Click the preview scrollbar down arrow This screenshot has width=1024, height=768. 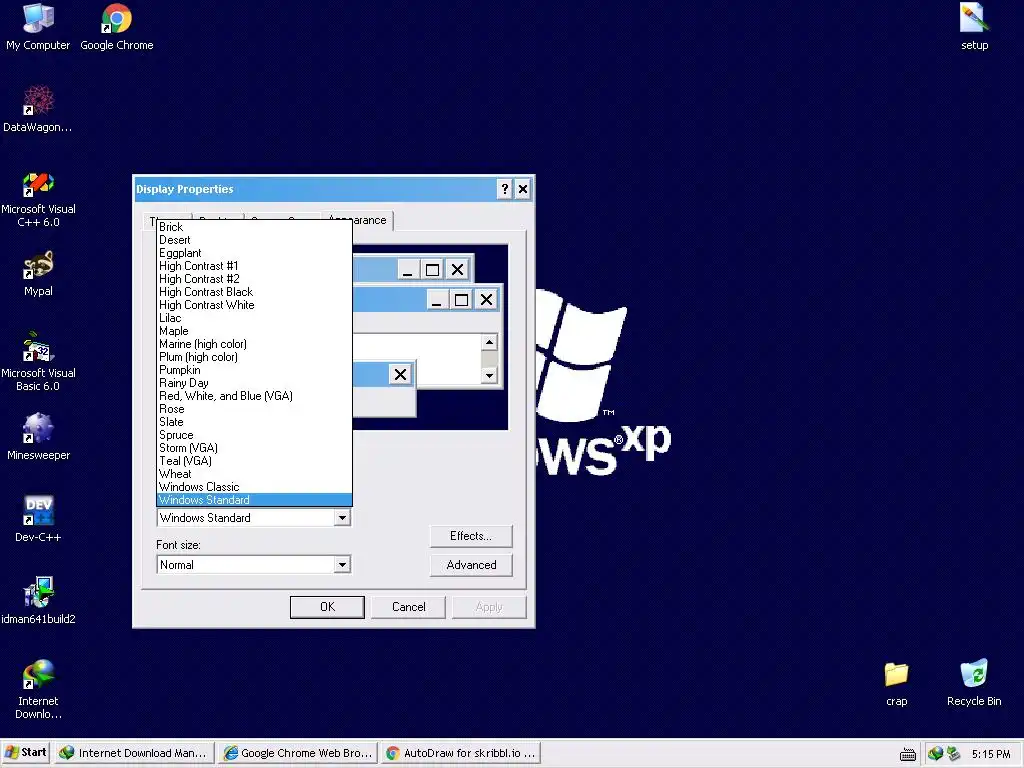(x=489, y=376)
